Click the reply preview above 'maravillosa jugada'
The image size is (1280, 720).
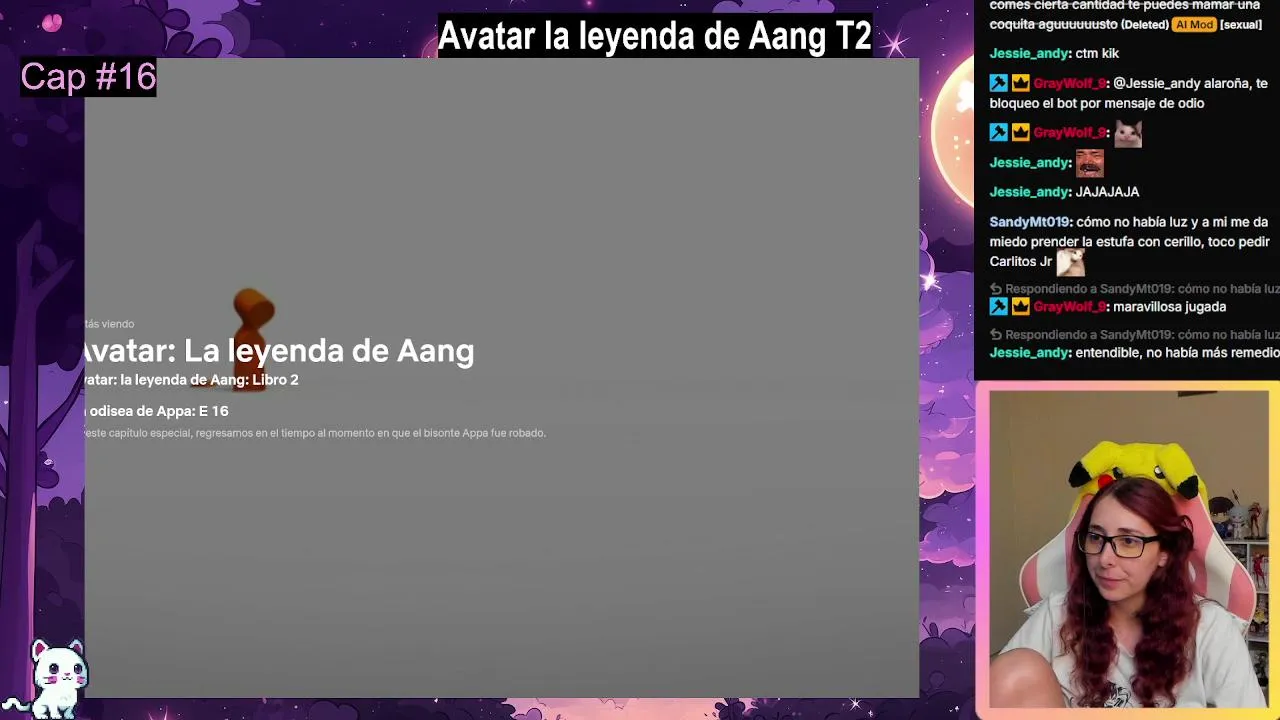[1135, 289]
